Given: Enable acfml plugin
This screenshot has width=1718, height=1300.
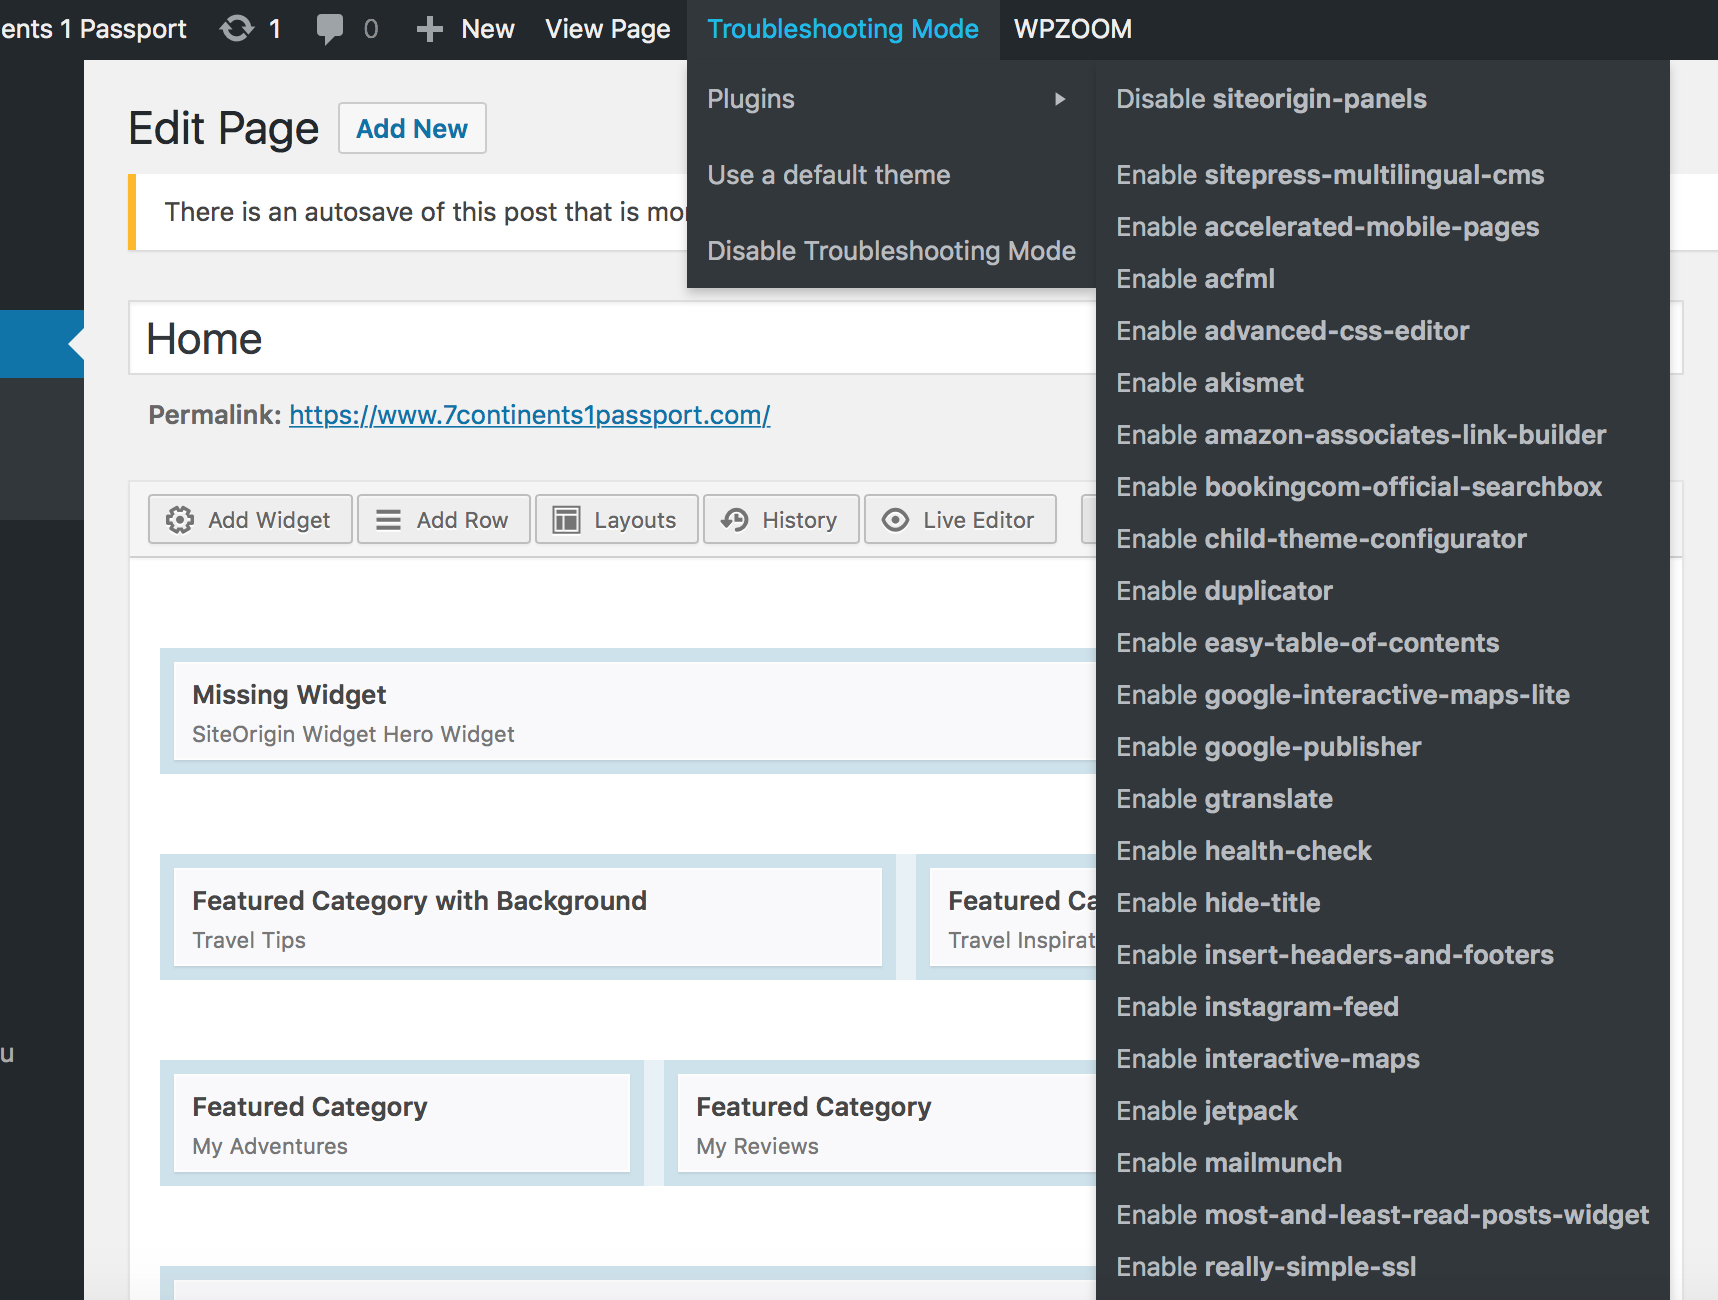Looking at the screenshot, I should pyautogui.click(x=1195, y=279).
